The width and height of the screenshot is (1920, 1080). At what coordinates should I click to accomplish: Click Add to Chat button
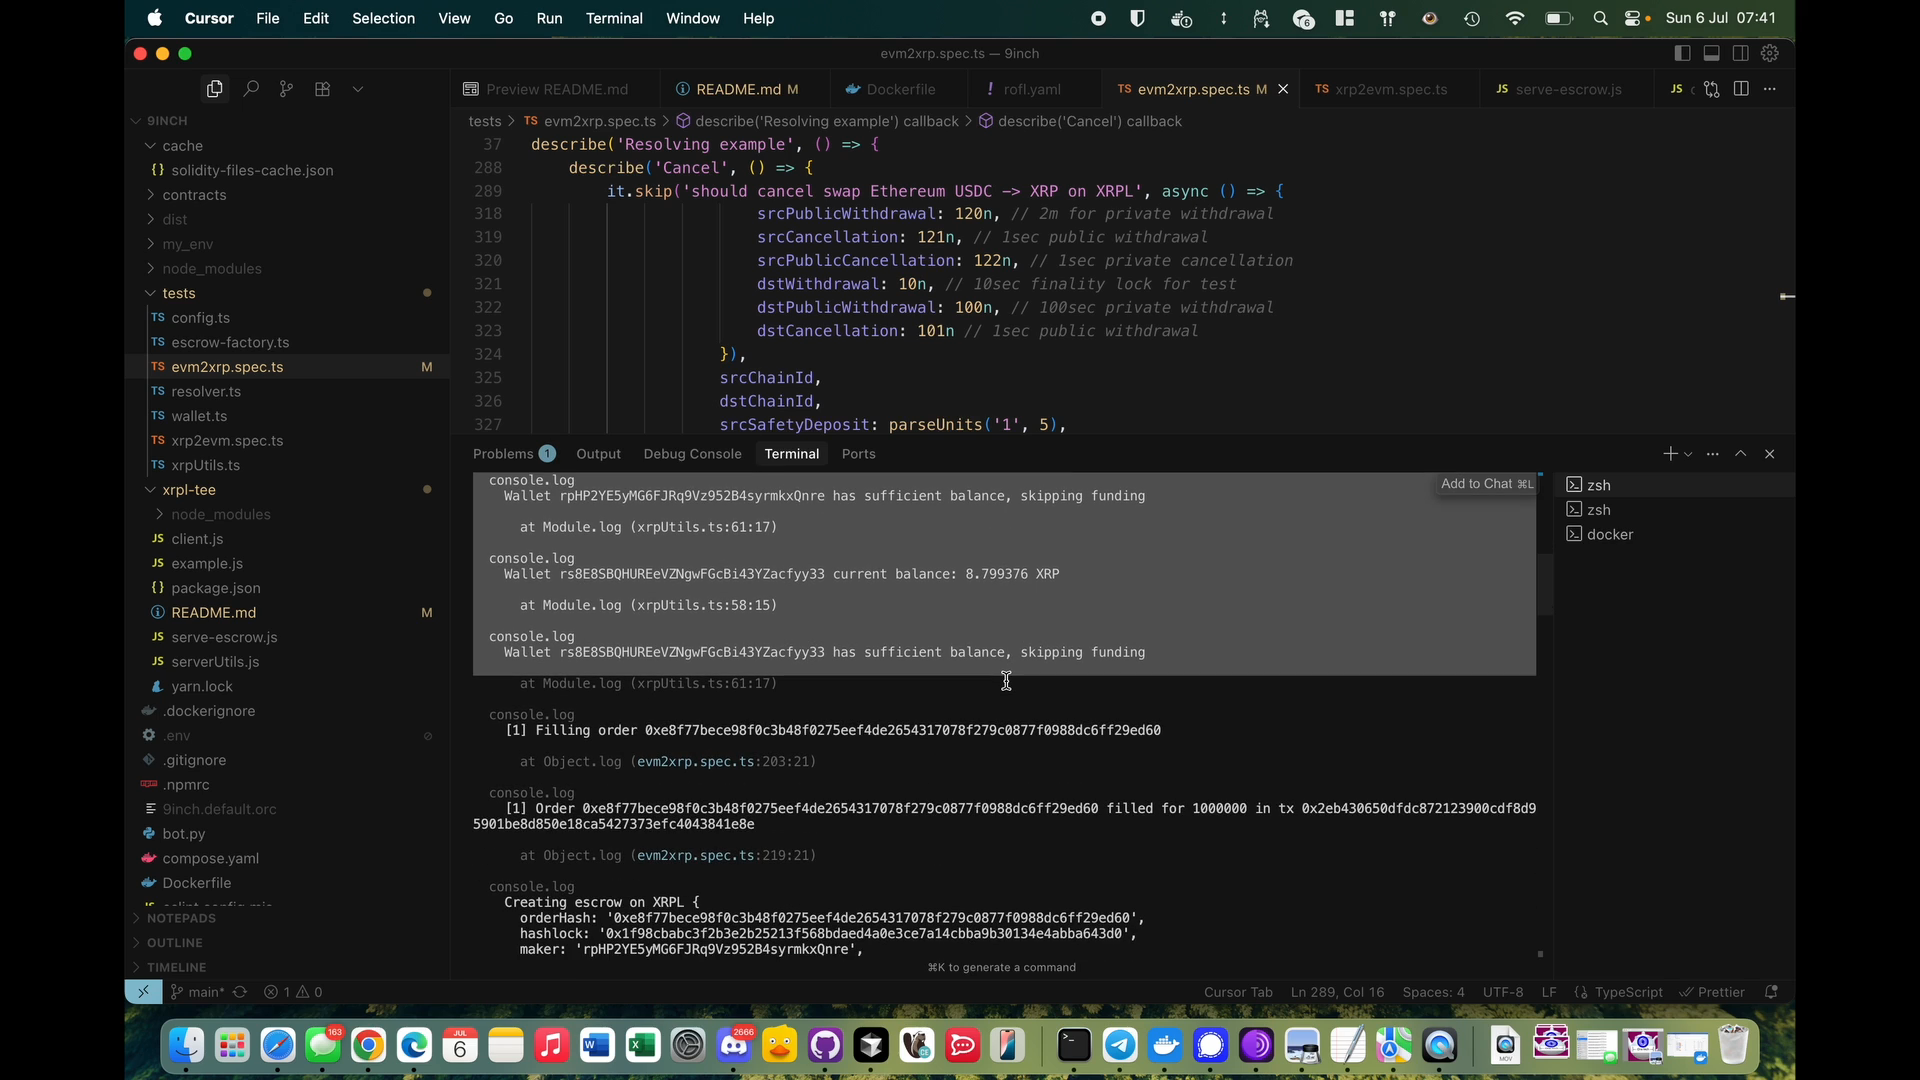1486,484
